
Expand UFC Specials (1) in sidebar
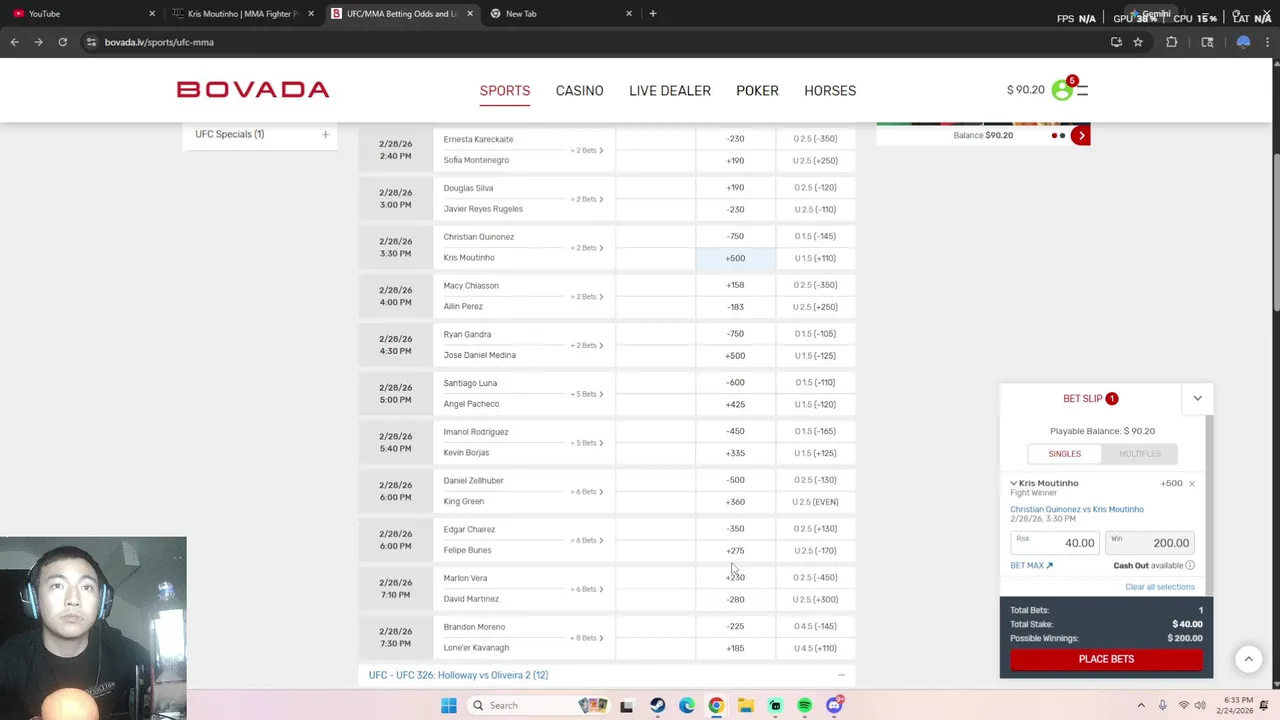pyautogui.click(x=325, y=134)
